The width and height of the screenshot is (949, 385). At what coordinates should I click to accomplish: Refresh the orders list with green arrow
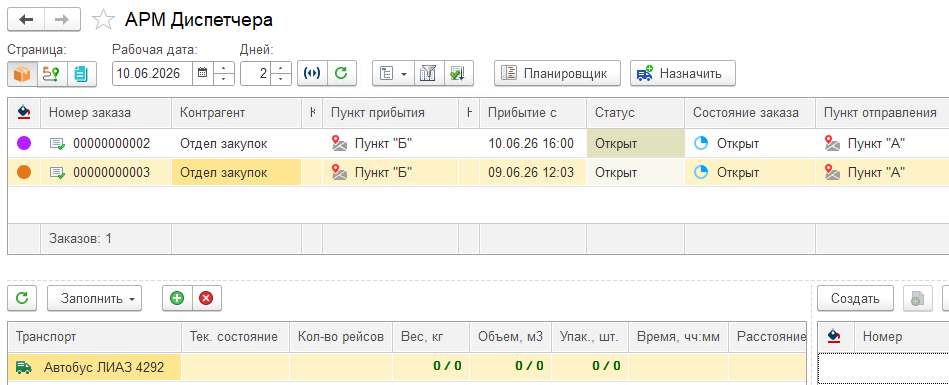pyautogui.click(x=341, y=74)
